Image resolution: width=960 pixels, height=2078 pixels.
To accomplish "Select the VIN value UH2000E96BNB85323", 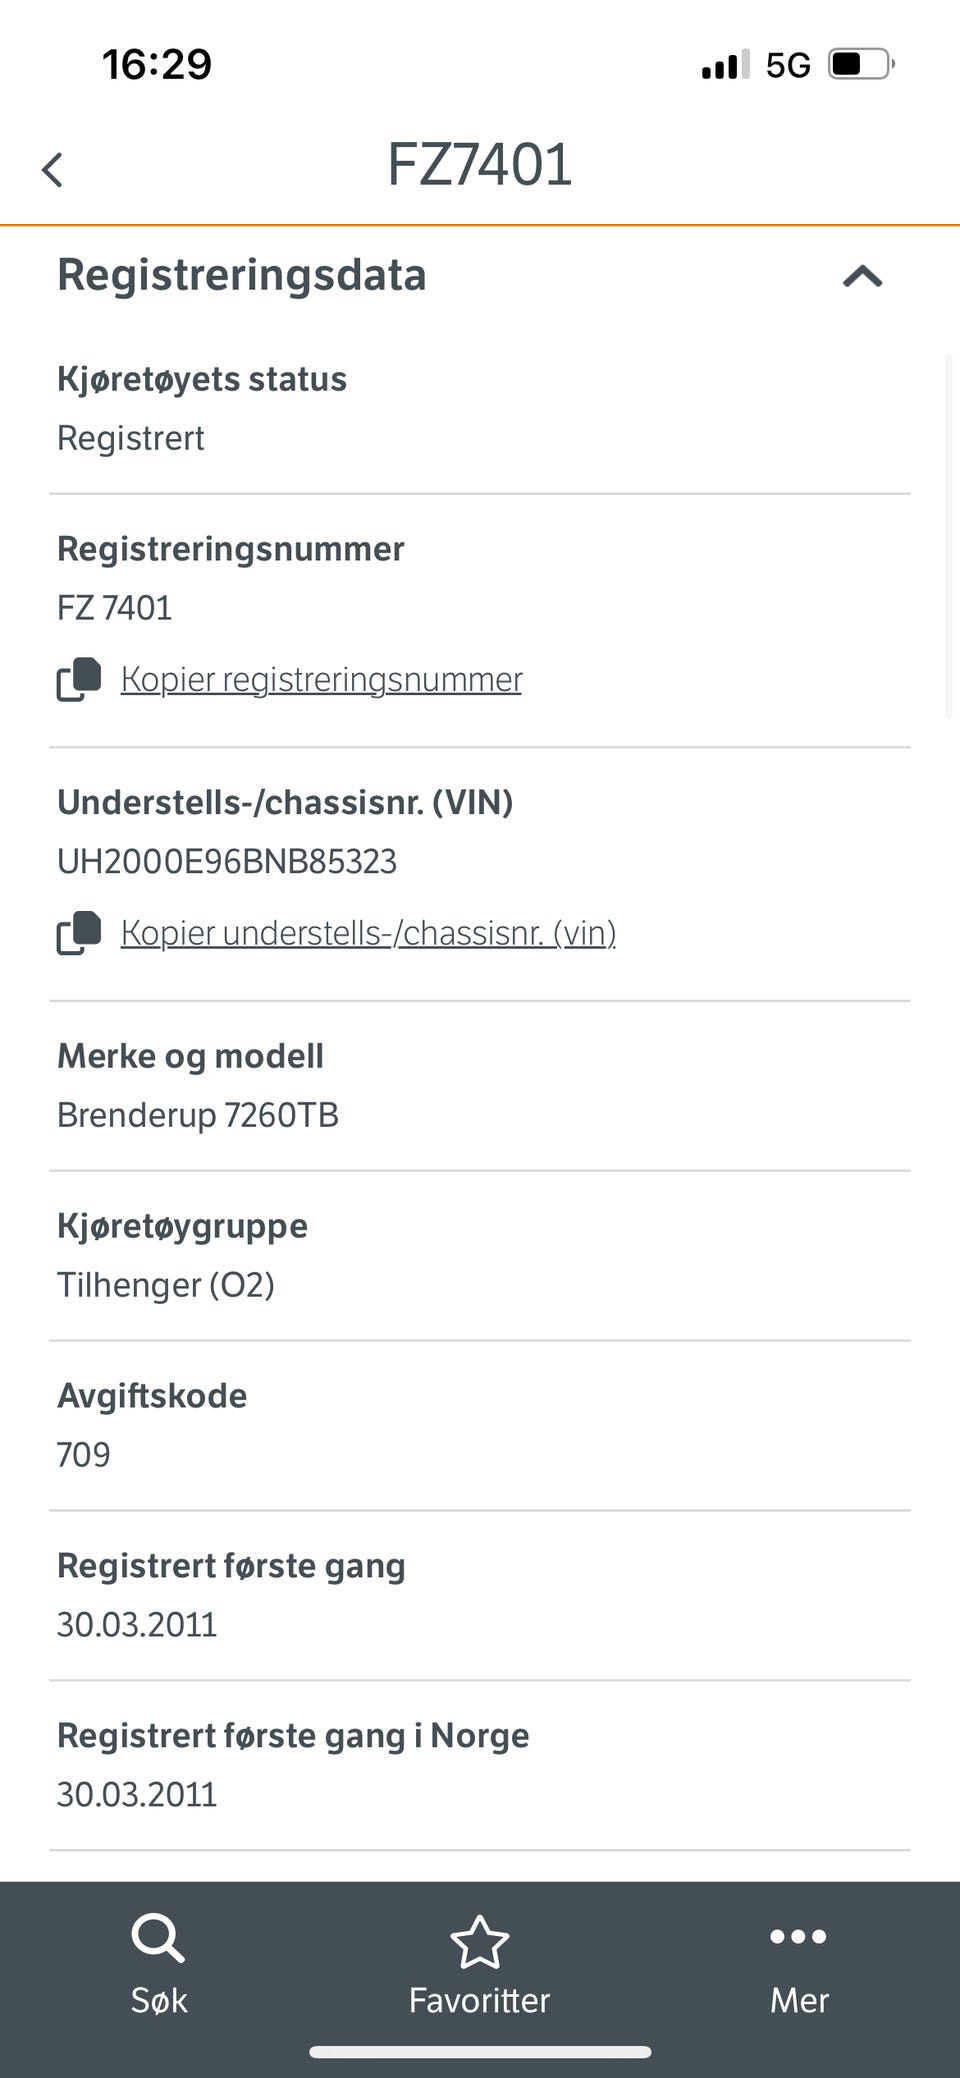I will click(227, 861).
